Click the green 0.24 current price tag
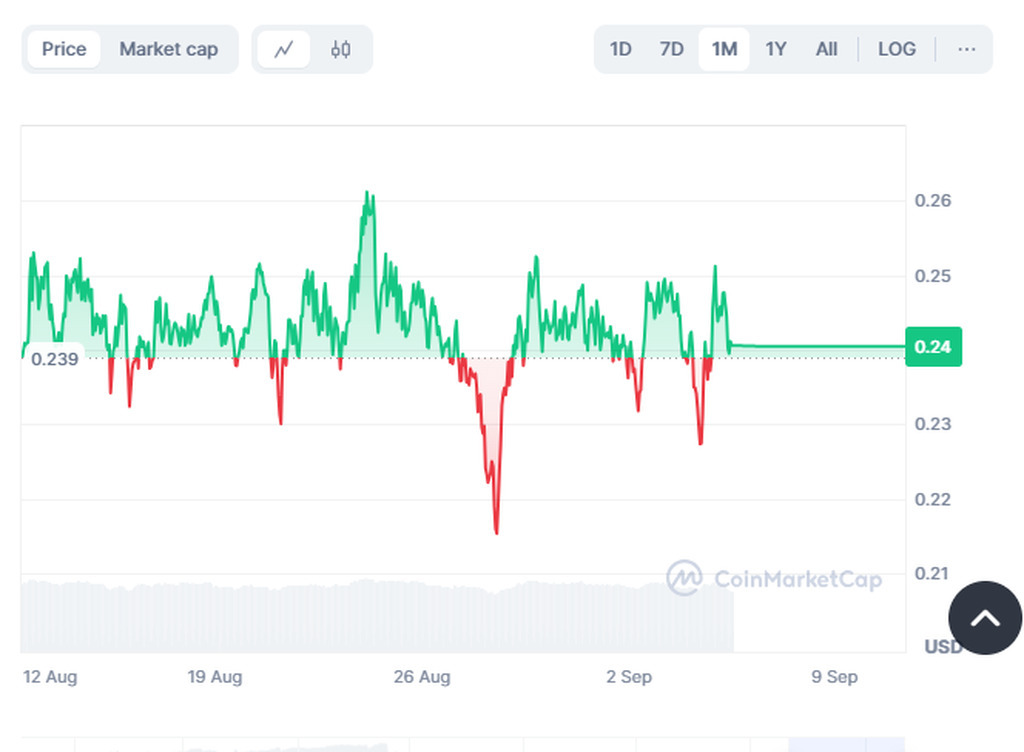The height and width of the screenshot is (752, 1024). 933,347
